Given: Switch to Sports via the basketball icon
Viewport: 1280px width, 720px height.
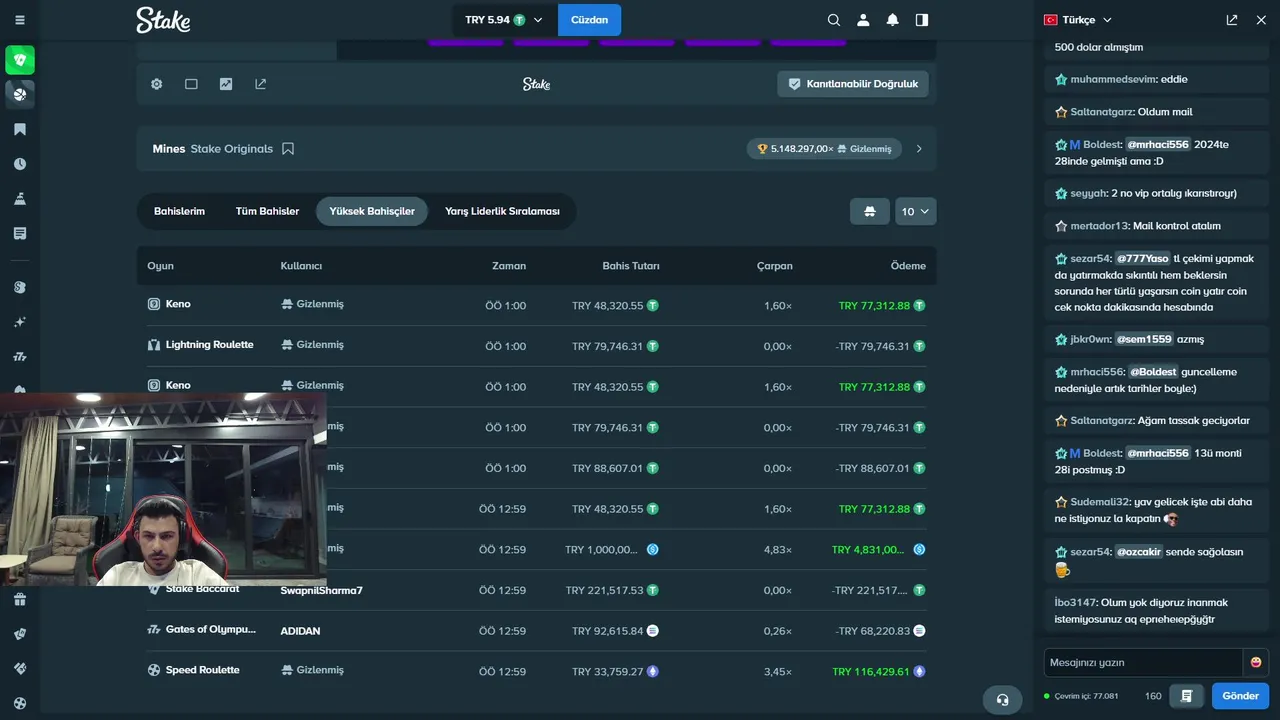Looking at the screenshot, I should coord(20,94).
